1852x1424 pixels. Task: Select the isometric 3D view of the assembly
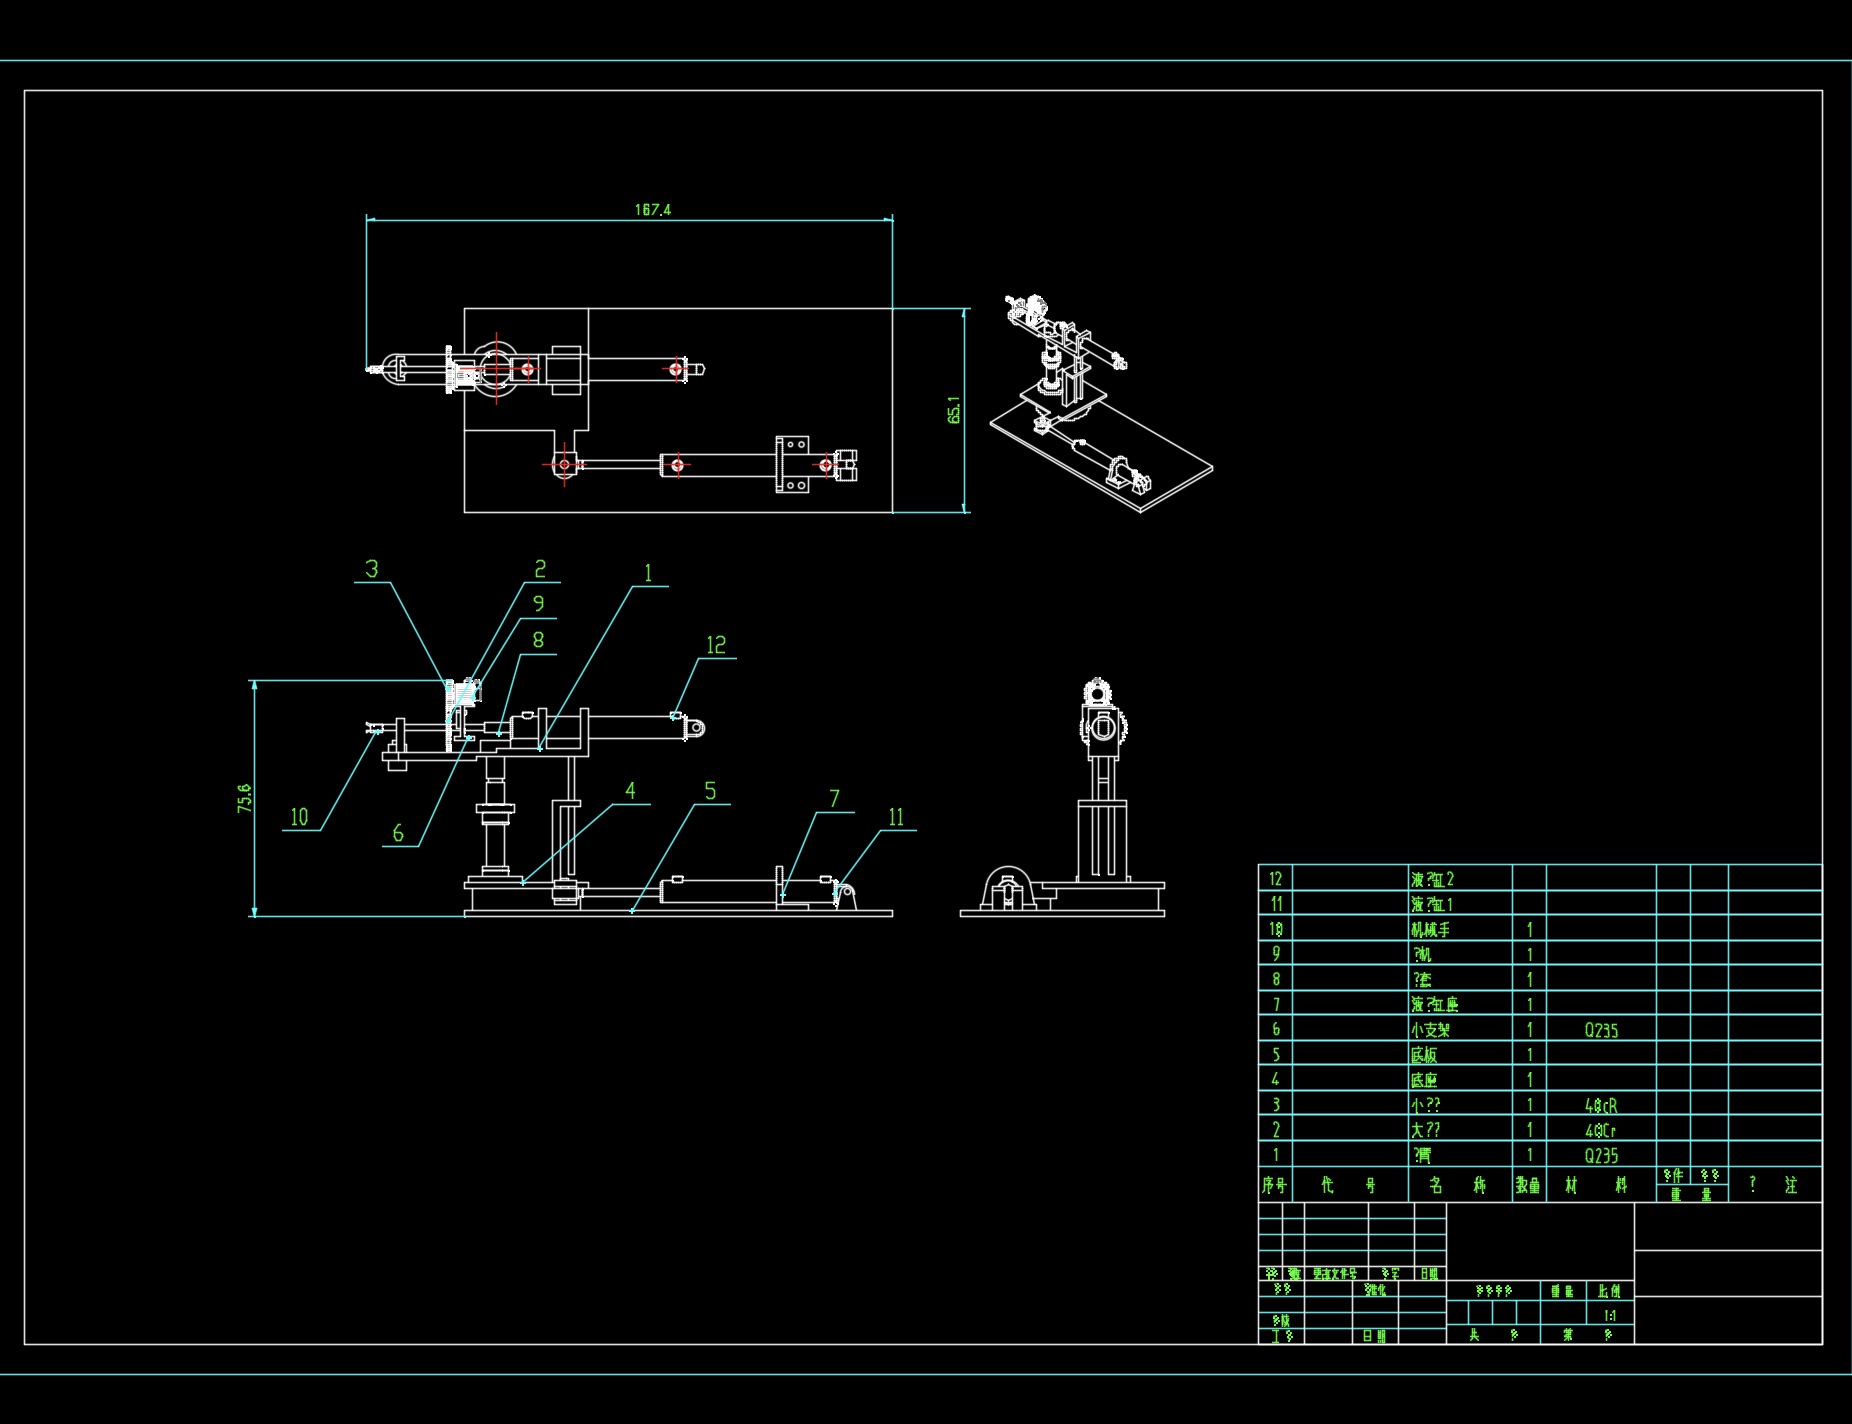pos(1101,403)
